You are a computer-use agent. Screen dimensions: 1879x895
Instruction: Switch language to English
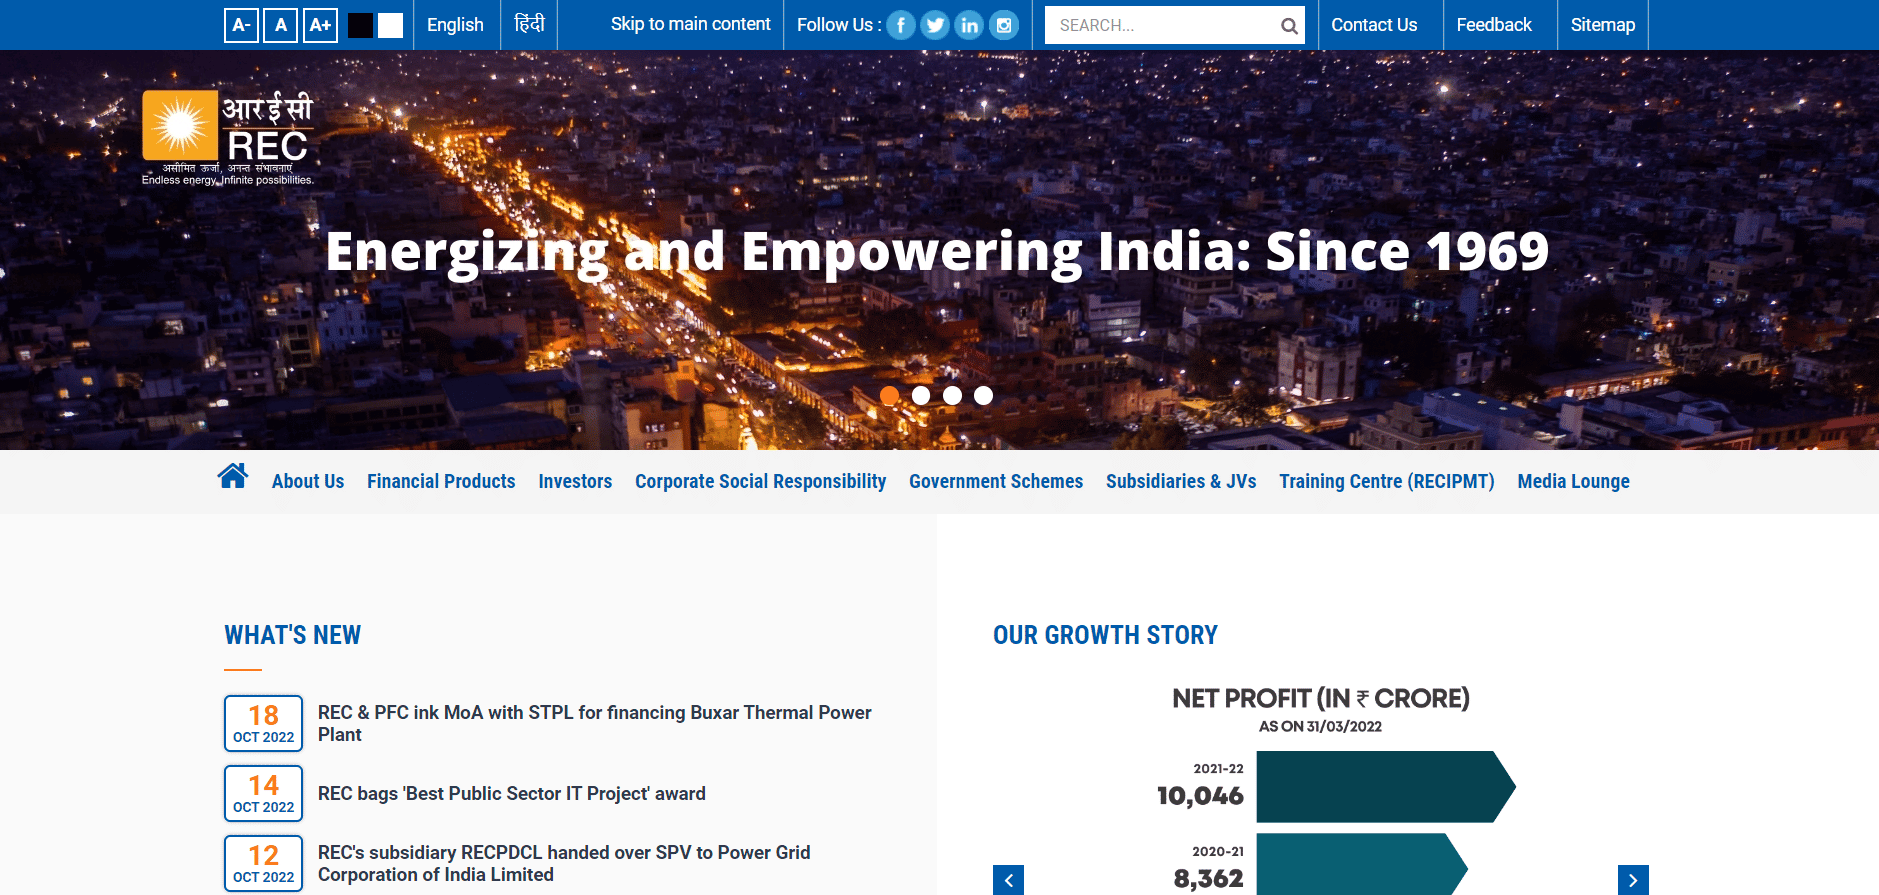[x=455, y=25]
